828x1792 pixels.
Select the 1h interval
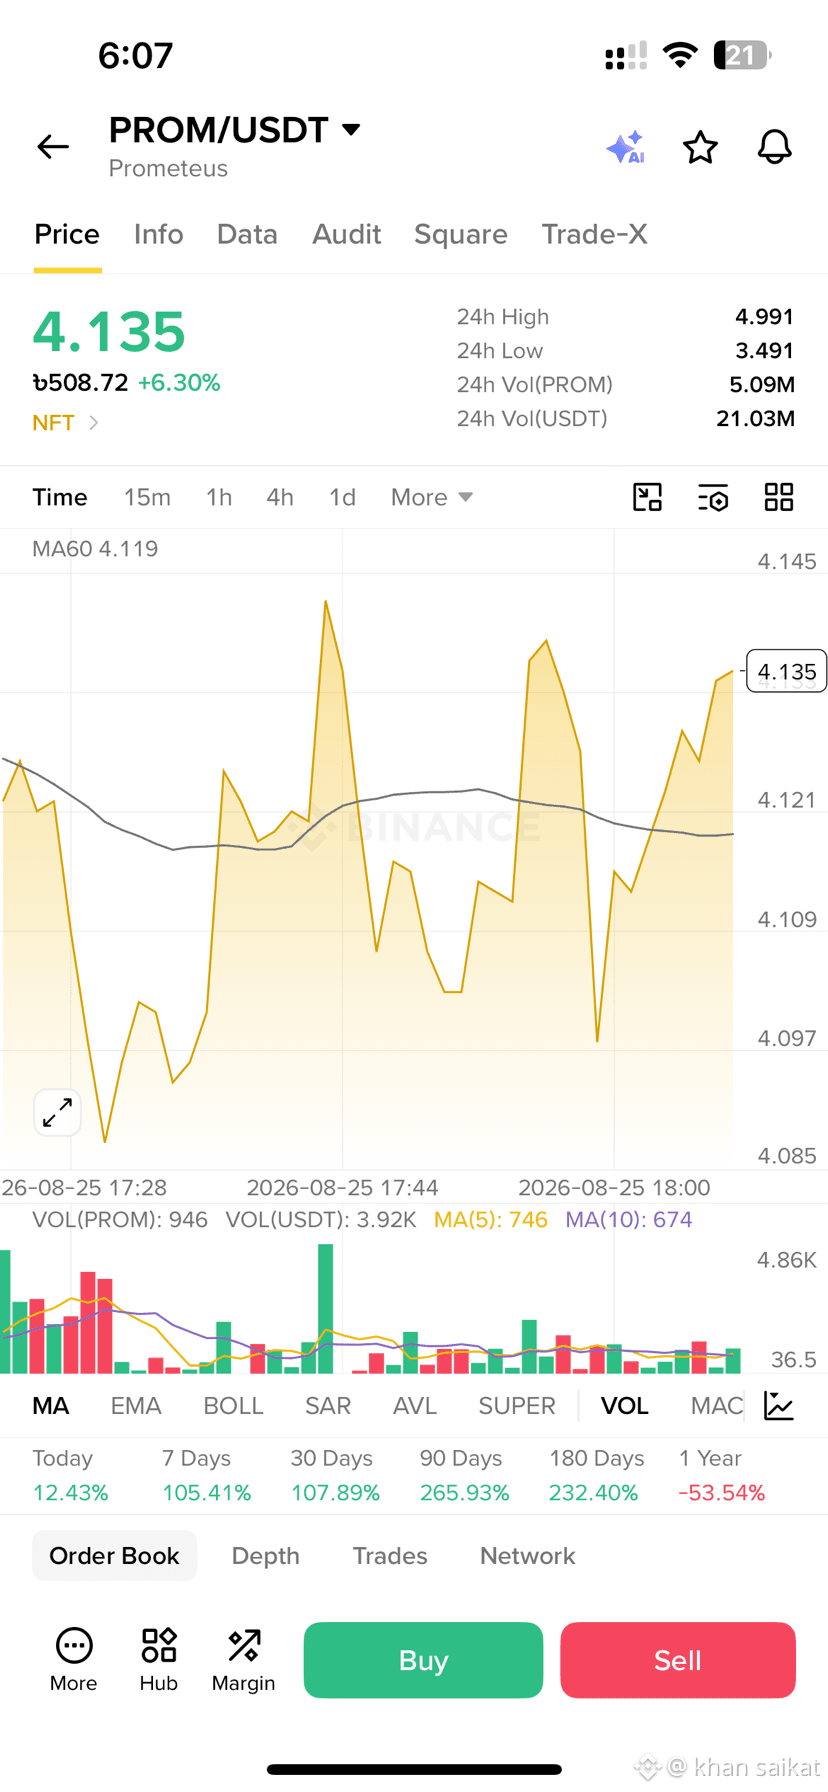click(x=219, y=497)
